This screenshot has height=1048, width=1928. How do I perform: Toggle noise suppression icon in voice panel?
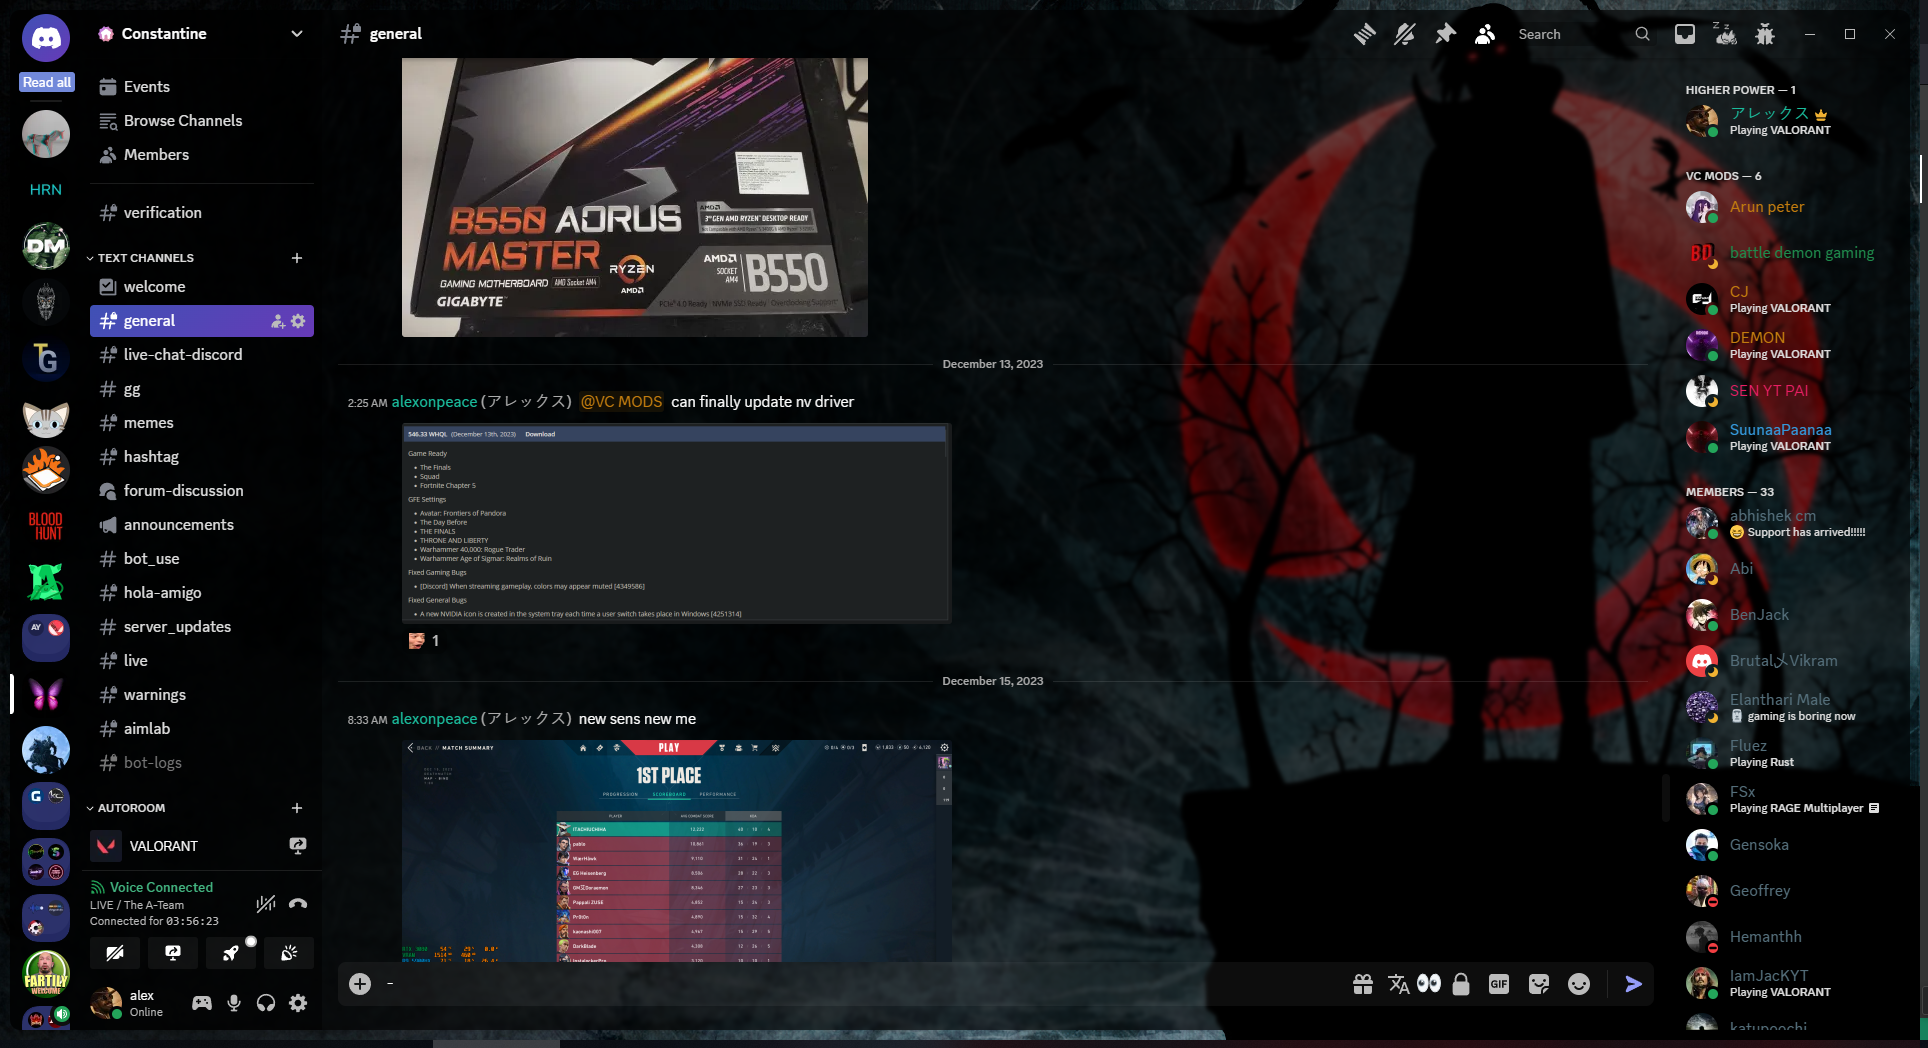265,904
